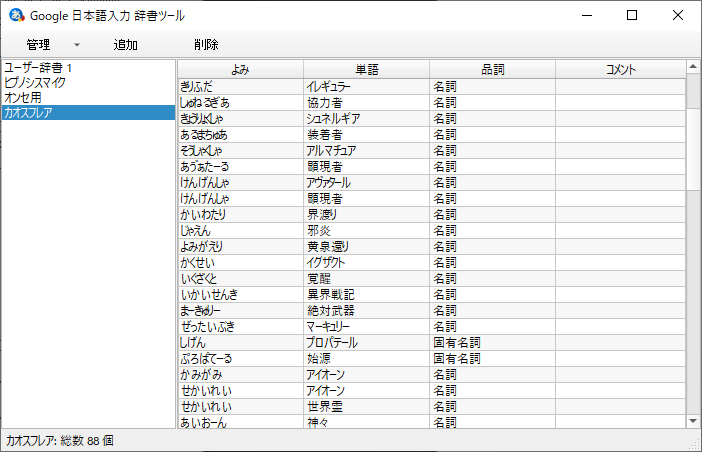702x452 pixels.
Task: Sort by the 品詞 column header
Action: point(492,69)
